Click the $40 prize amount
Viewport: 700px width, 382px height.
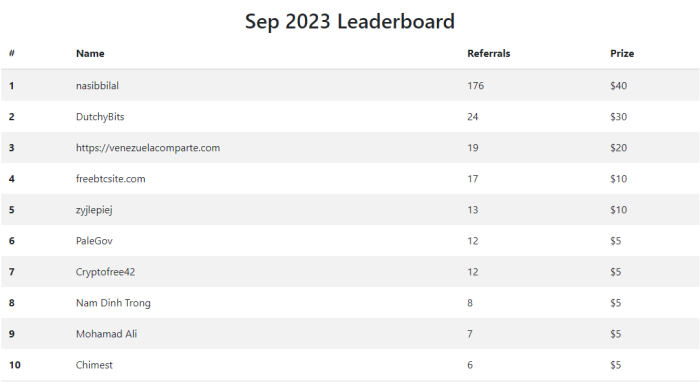[618, 86]
